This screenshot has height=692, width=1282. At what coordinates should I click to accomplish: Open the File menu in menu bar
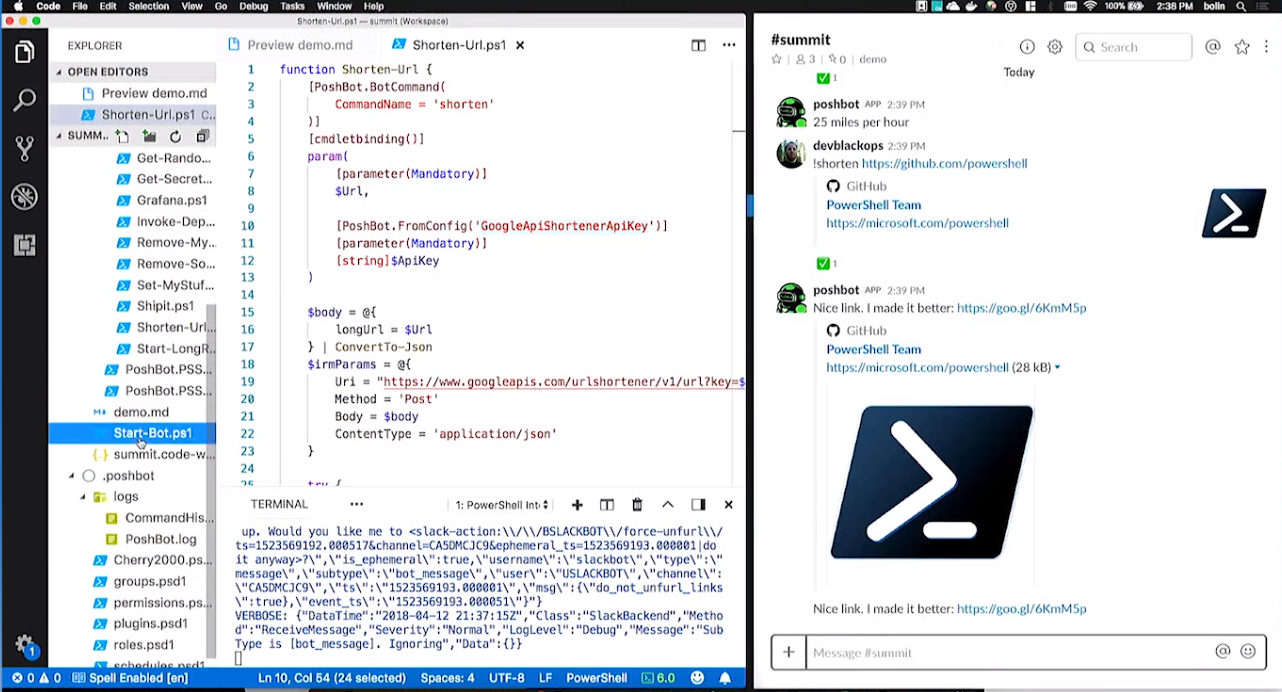click(x=78, y=6)
